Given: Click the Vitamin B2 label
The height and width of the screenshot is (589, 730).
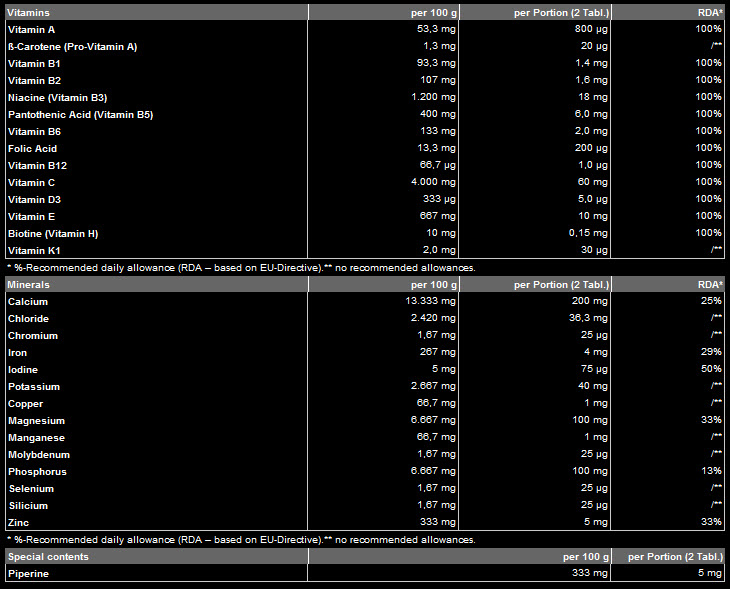Looking at the screenshot, I should (x=34, y=81).
